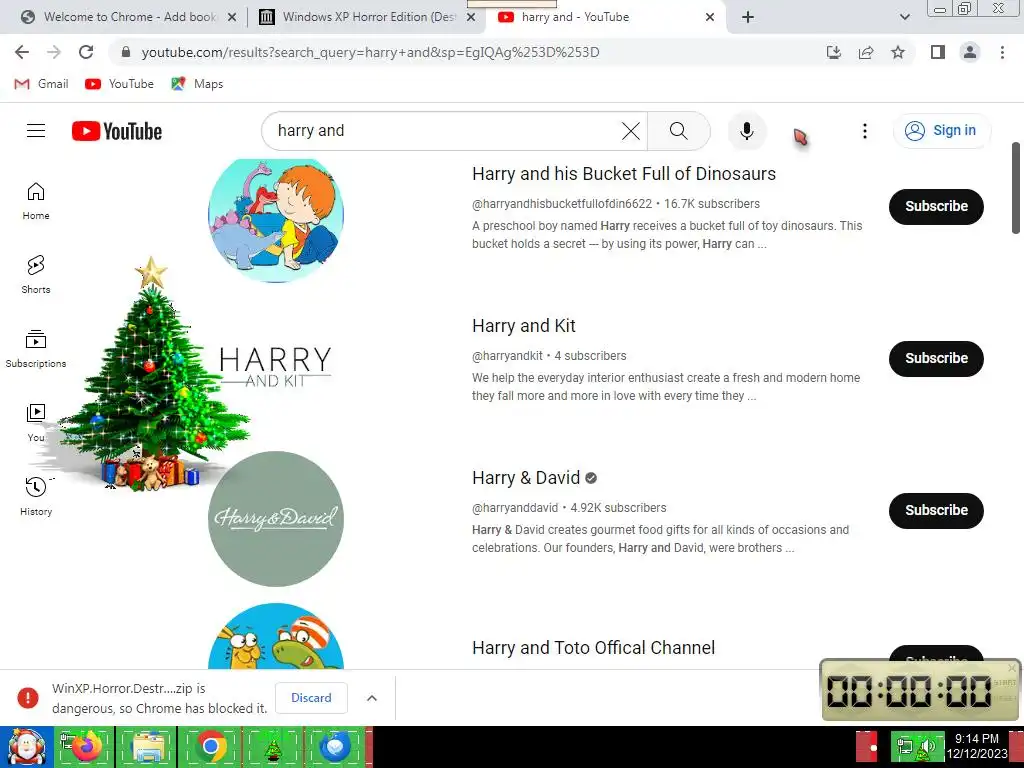Bookmark this page with the star icon
1024x768 pixels.
point(898,52)
